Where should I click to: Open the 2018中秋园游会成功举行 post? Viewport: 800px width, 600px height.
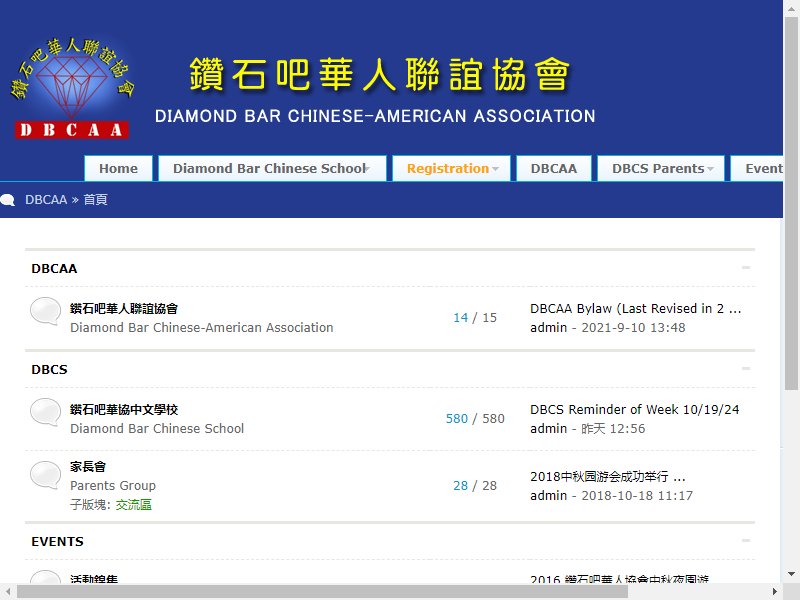click(x=608, y=477)
